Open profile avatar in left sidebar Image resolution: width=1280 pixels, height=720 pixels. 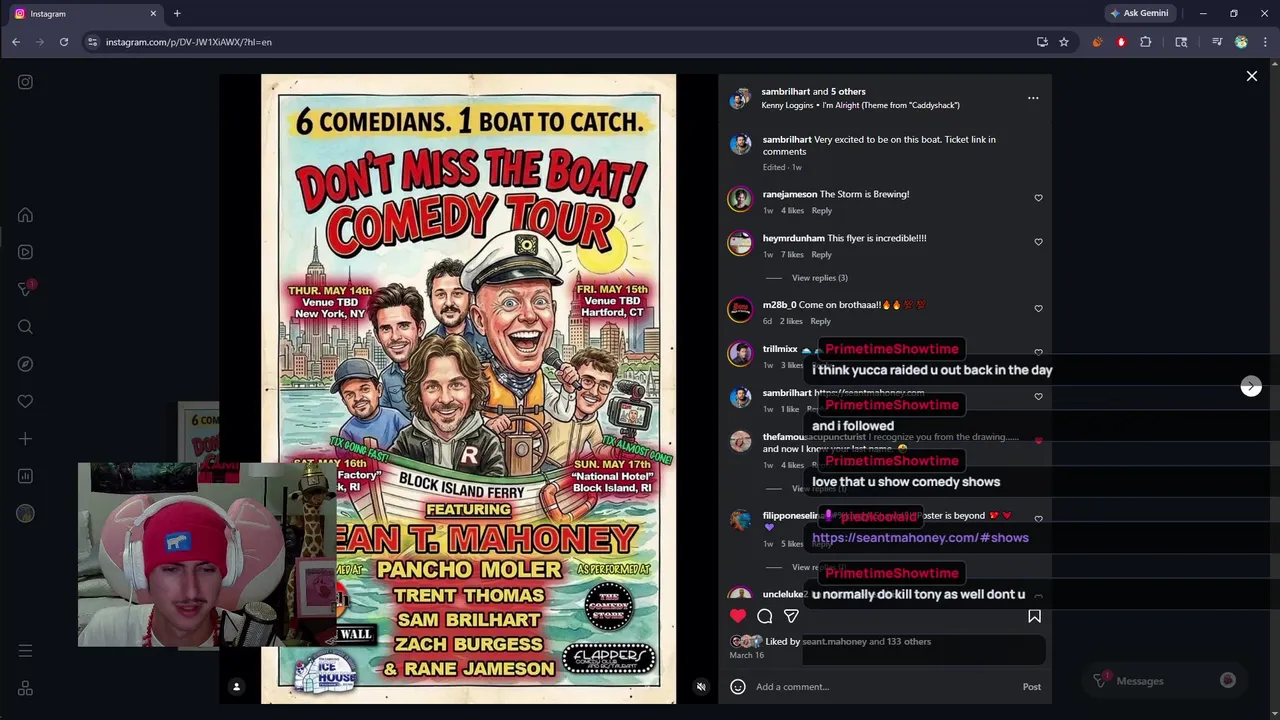[25, 513]
